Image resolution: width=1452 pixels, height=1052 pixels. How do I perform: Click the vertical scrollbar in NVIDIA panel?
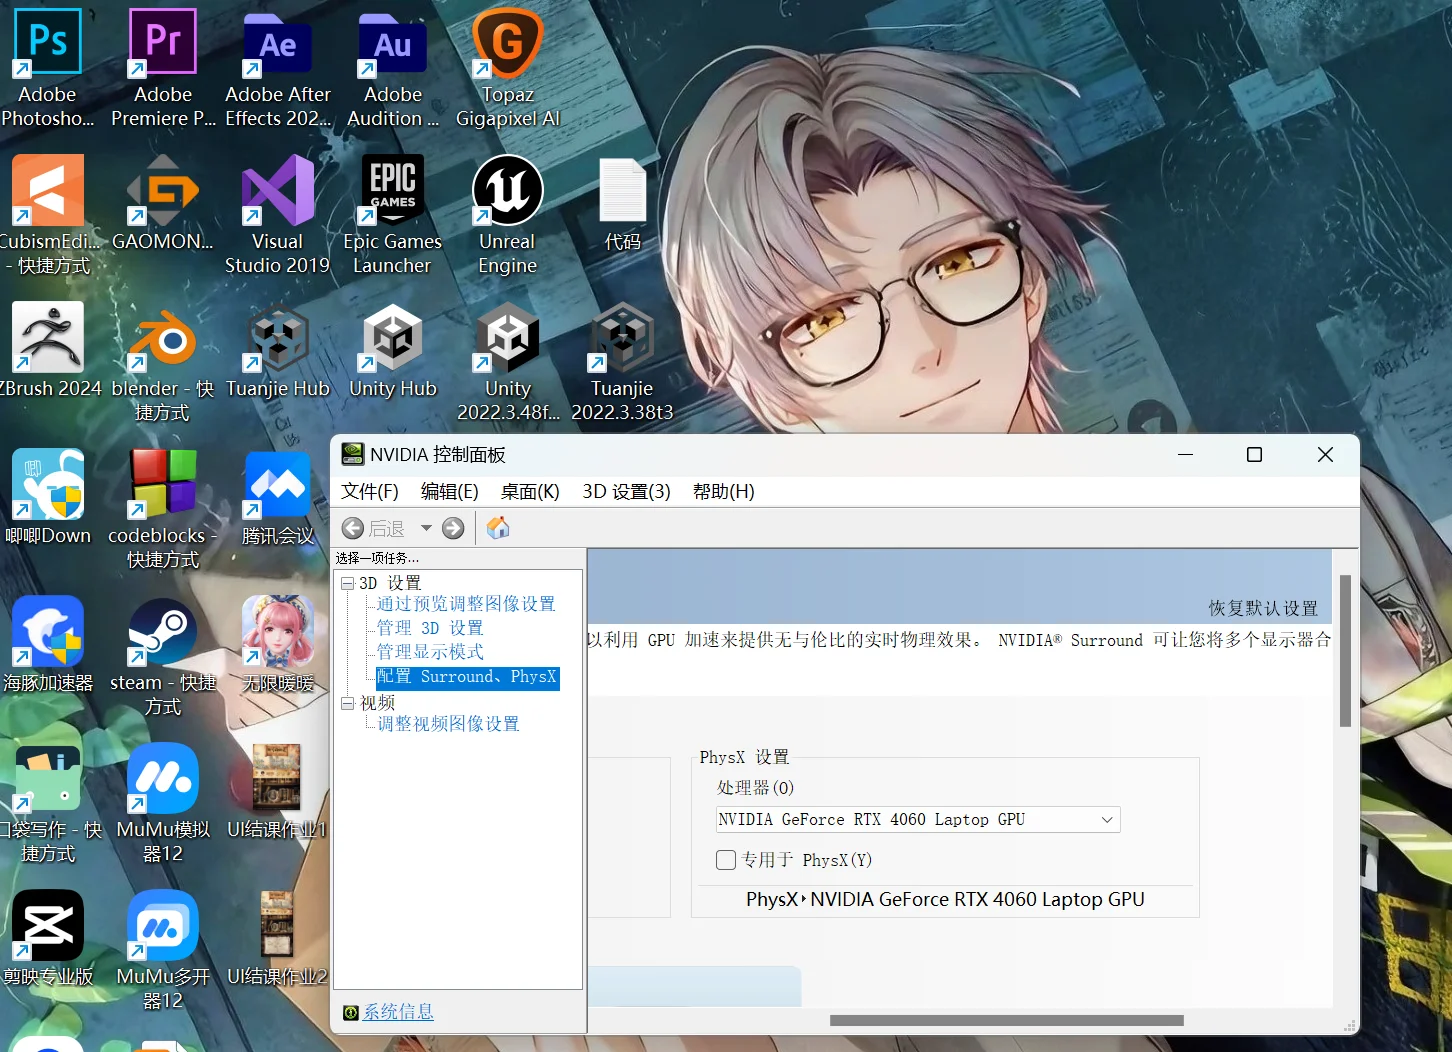coord(1345,650)
